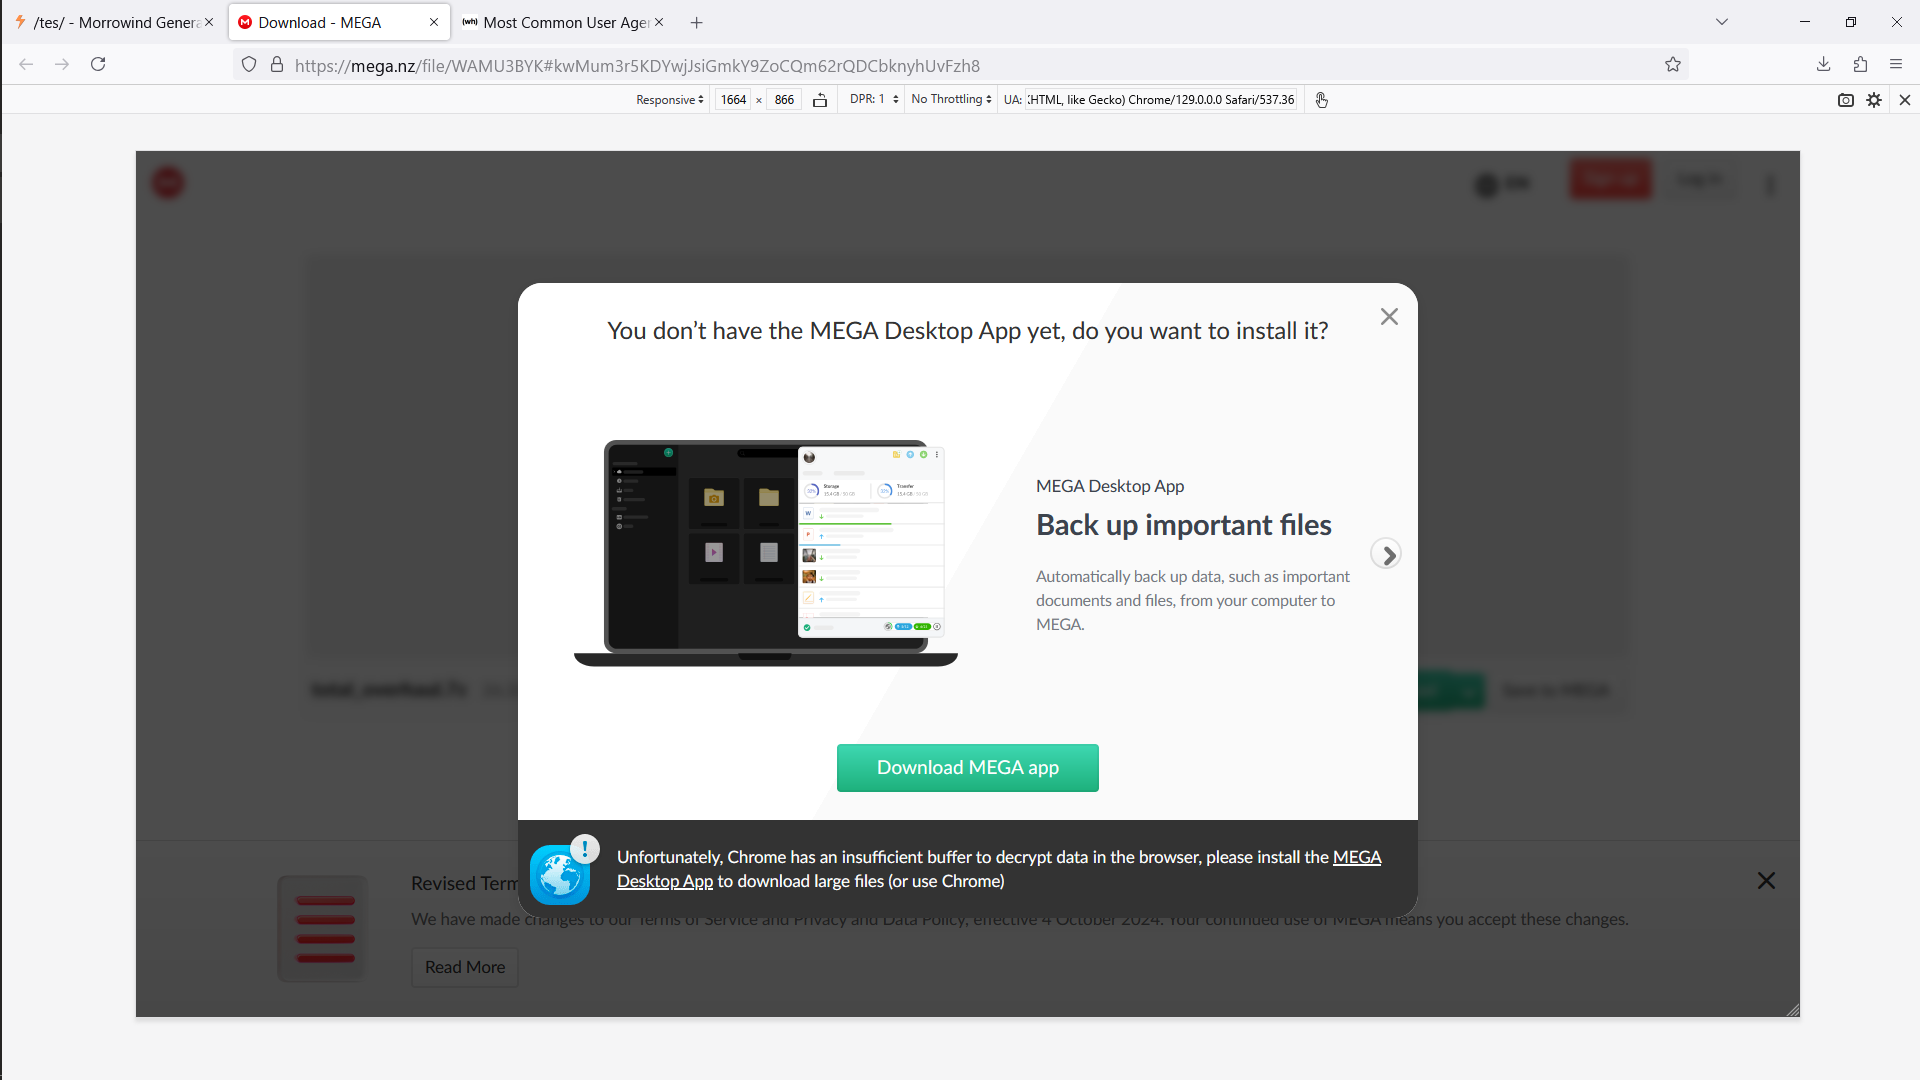Click the viewport width field

(733, 100)
